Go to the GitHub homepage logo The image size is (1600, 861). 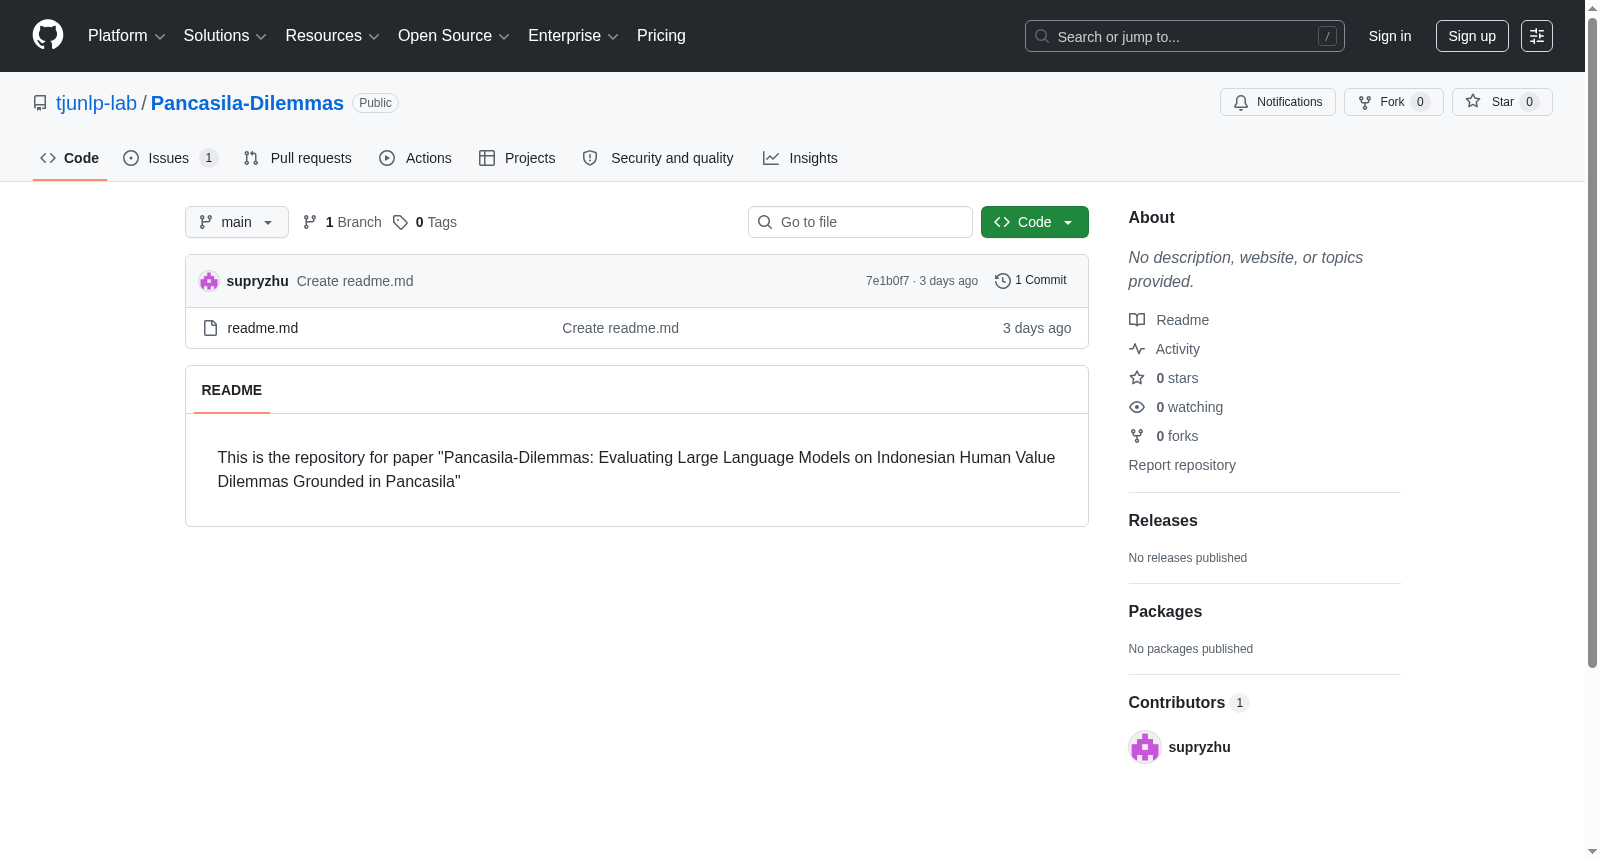pos(48,35)
